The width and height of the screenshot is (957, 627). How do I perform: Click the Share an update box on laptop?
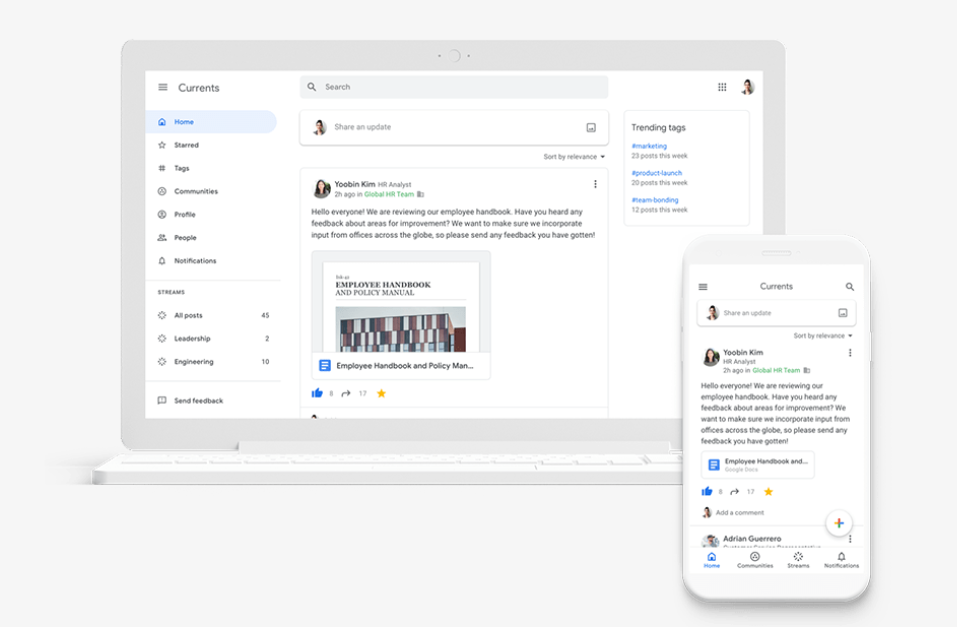(x=453, y=127)
